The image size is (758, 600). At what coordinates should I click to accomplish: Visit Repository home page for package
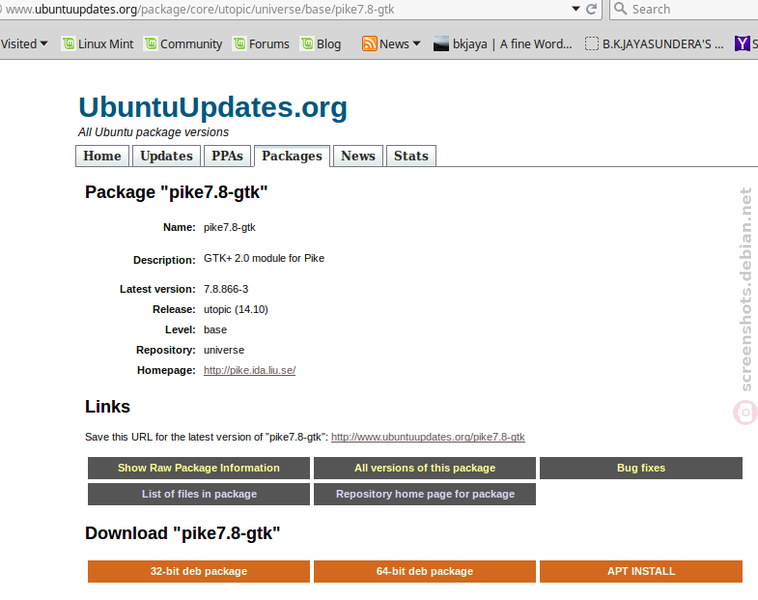click(x=425, y=494)
